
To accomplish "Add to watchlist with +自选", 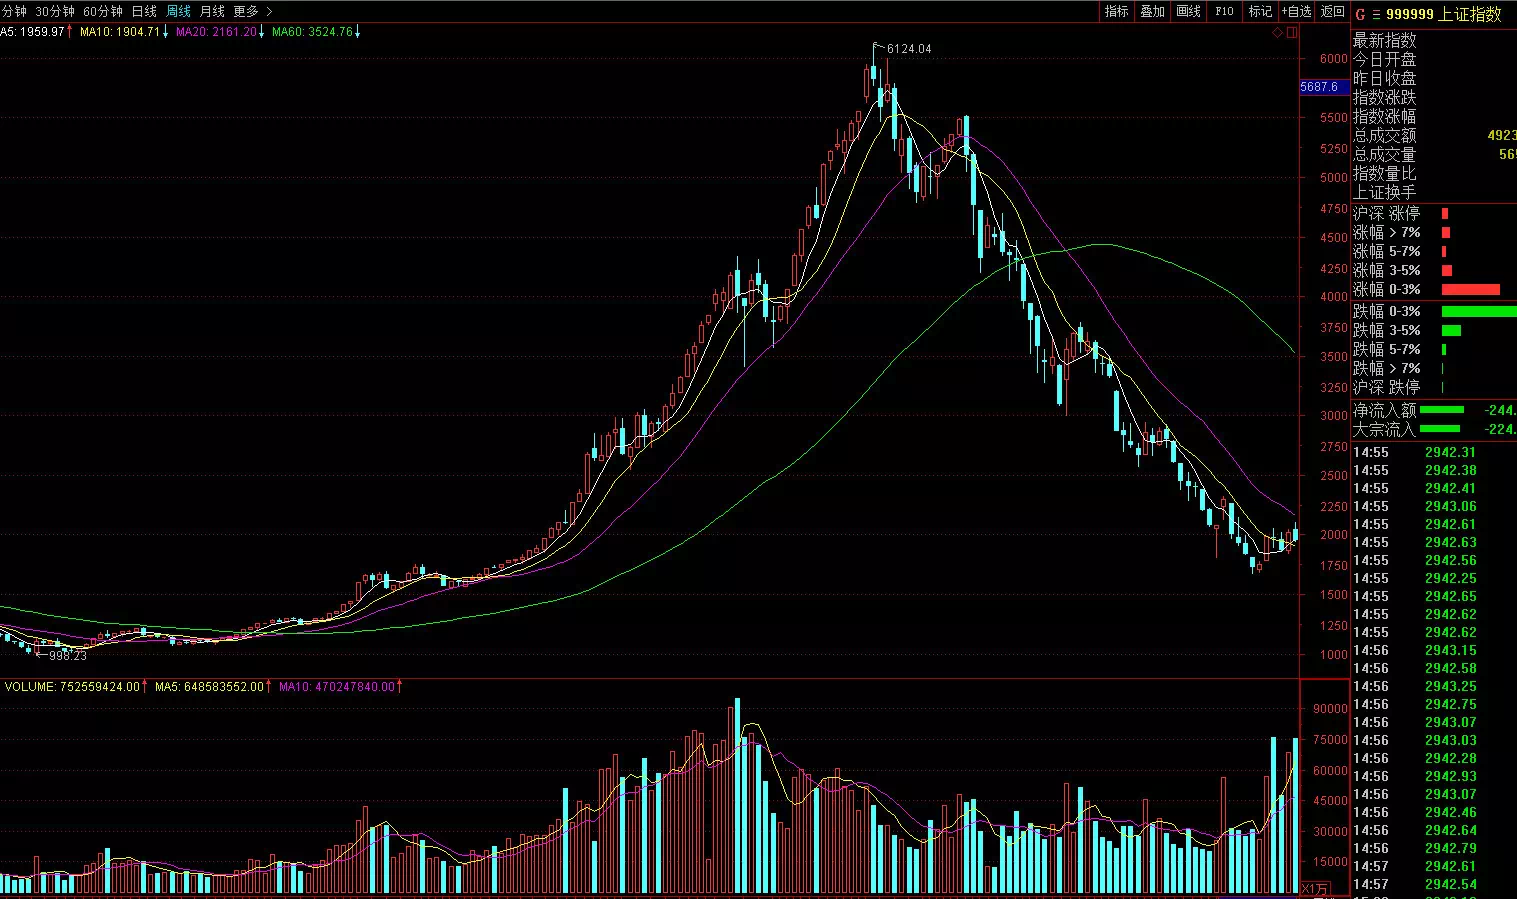I will tap(1296, 11).
